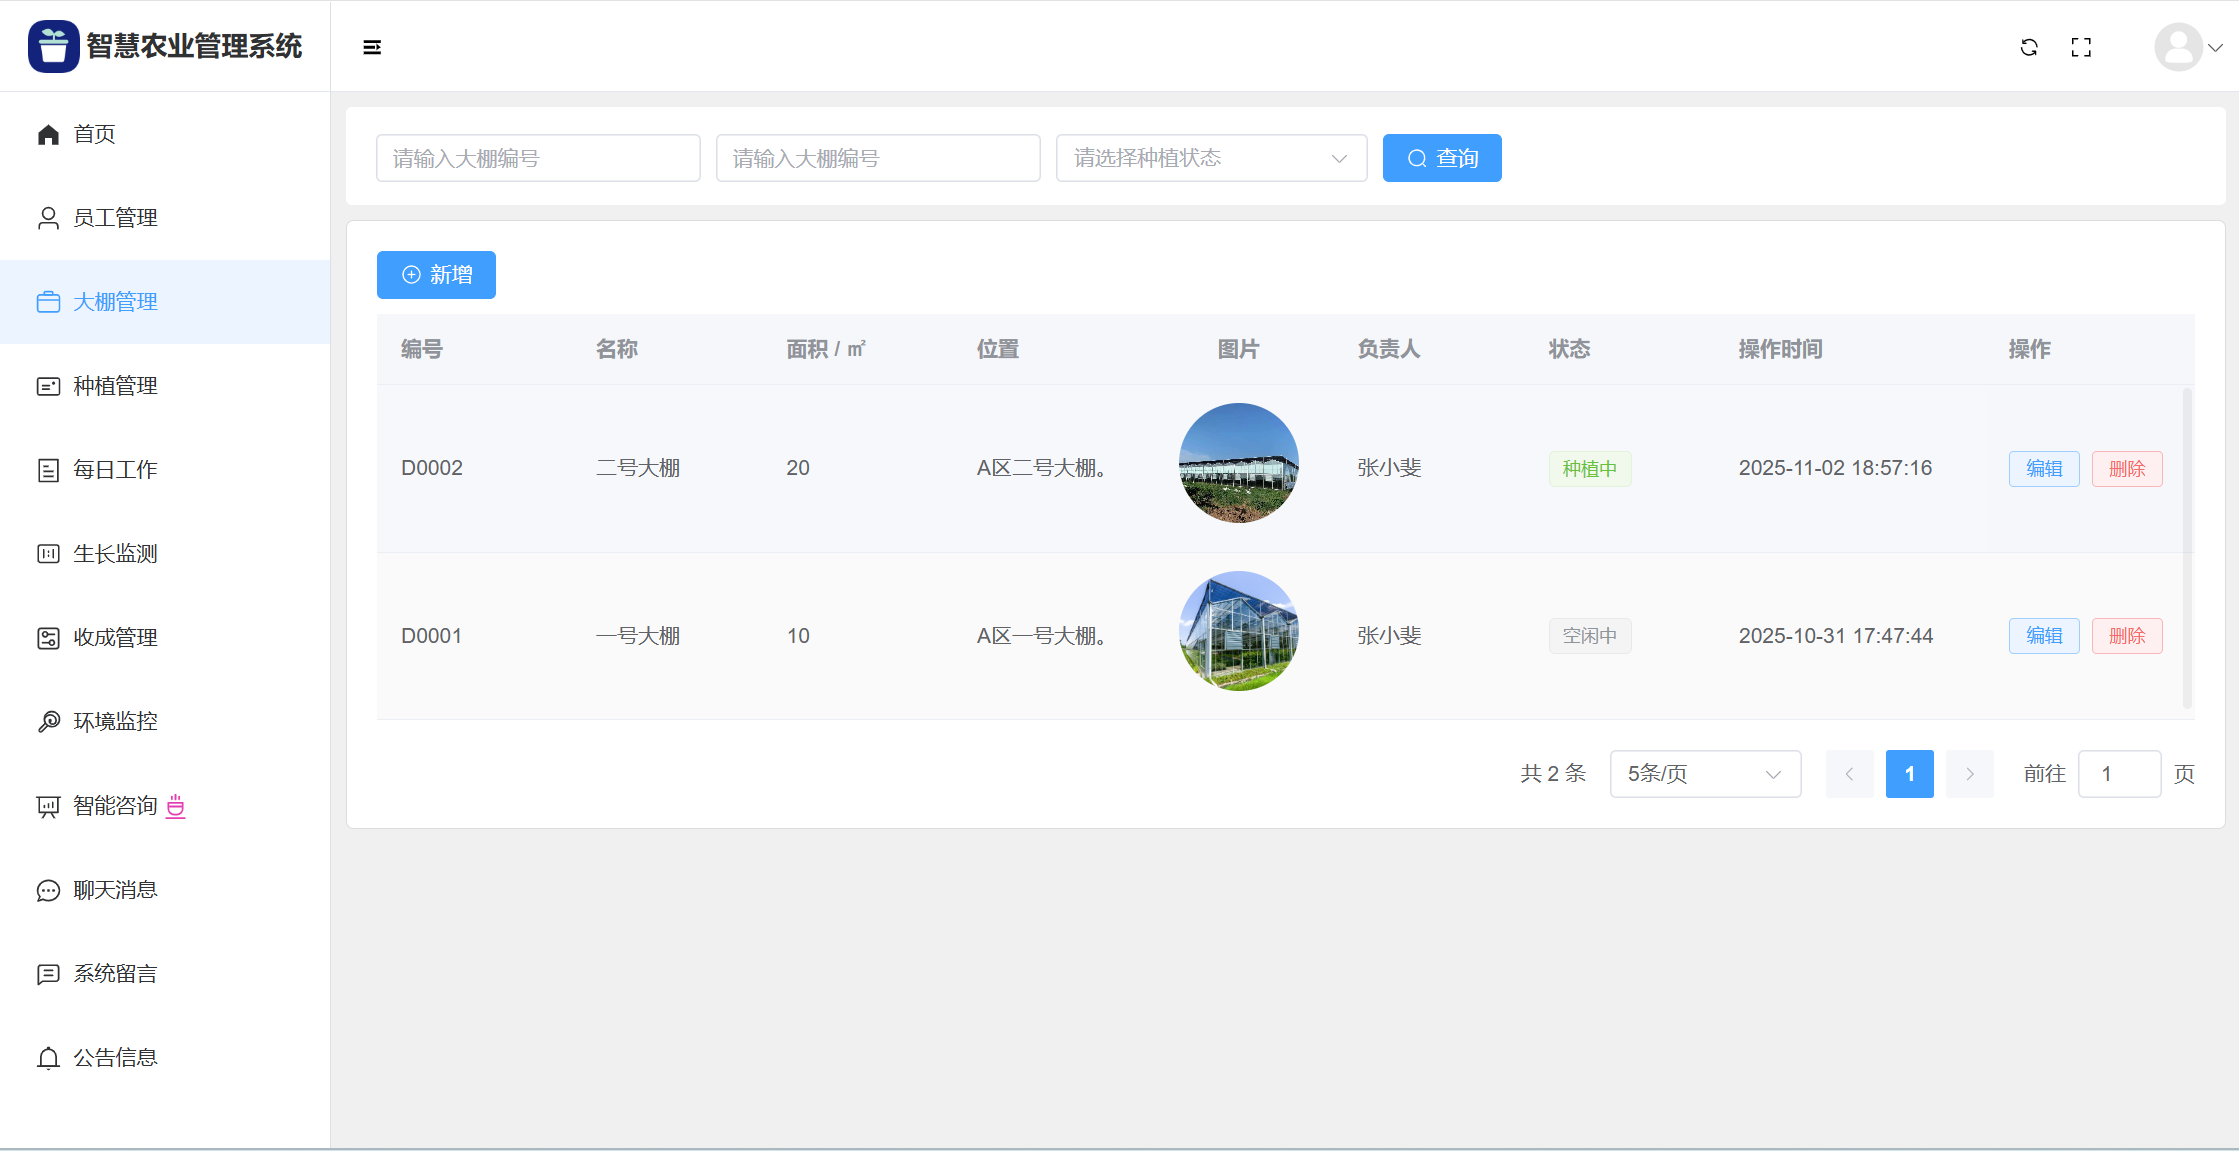This screenshot has width=2239, height=1151.
Task: Open 智能咨询 sidebar entry
Action: coord(115,806)
